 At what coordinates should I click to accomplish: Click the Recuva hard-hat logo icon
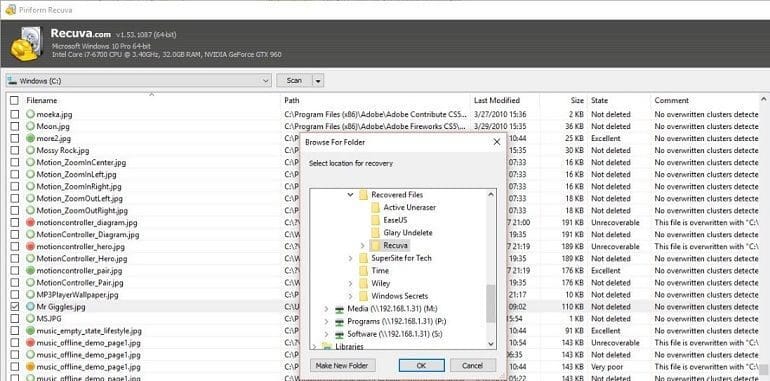click(26, 45)
